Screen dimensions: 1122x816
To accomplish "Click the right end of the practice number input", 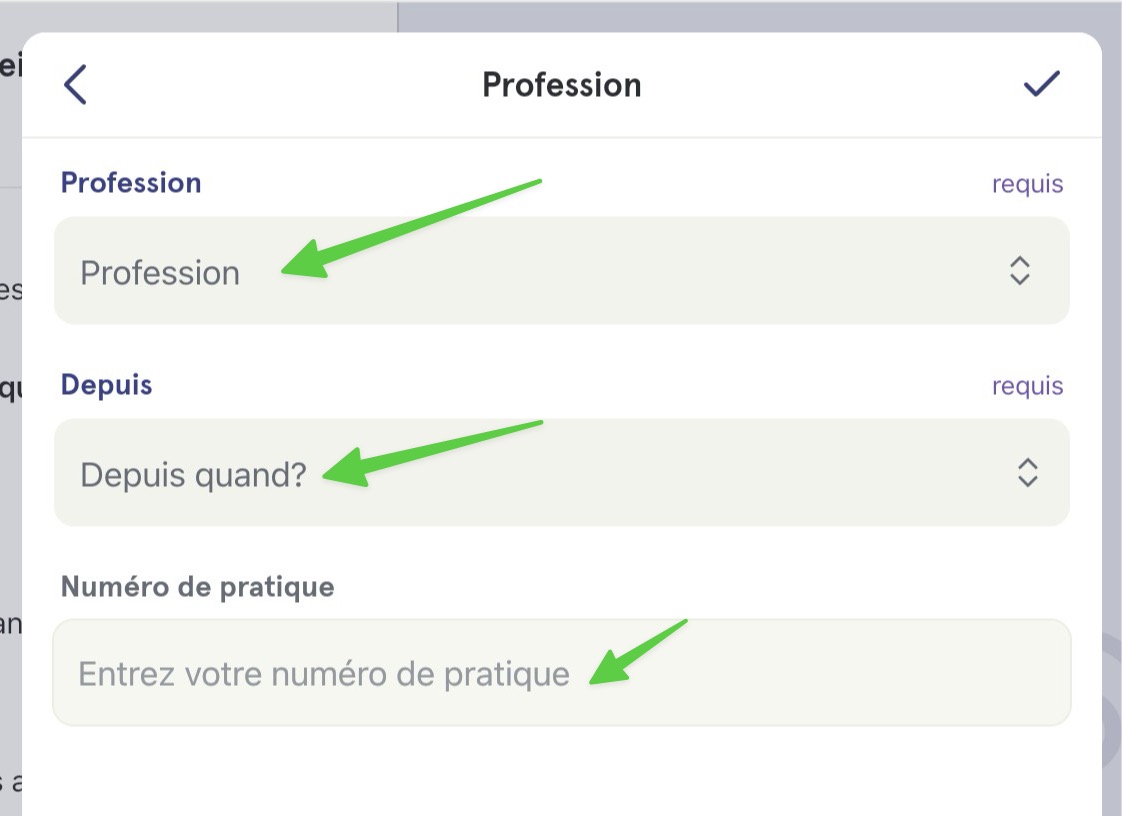I will (x=1002, y=673).
